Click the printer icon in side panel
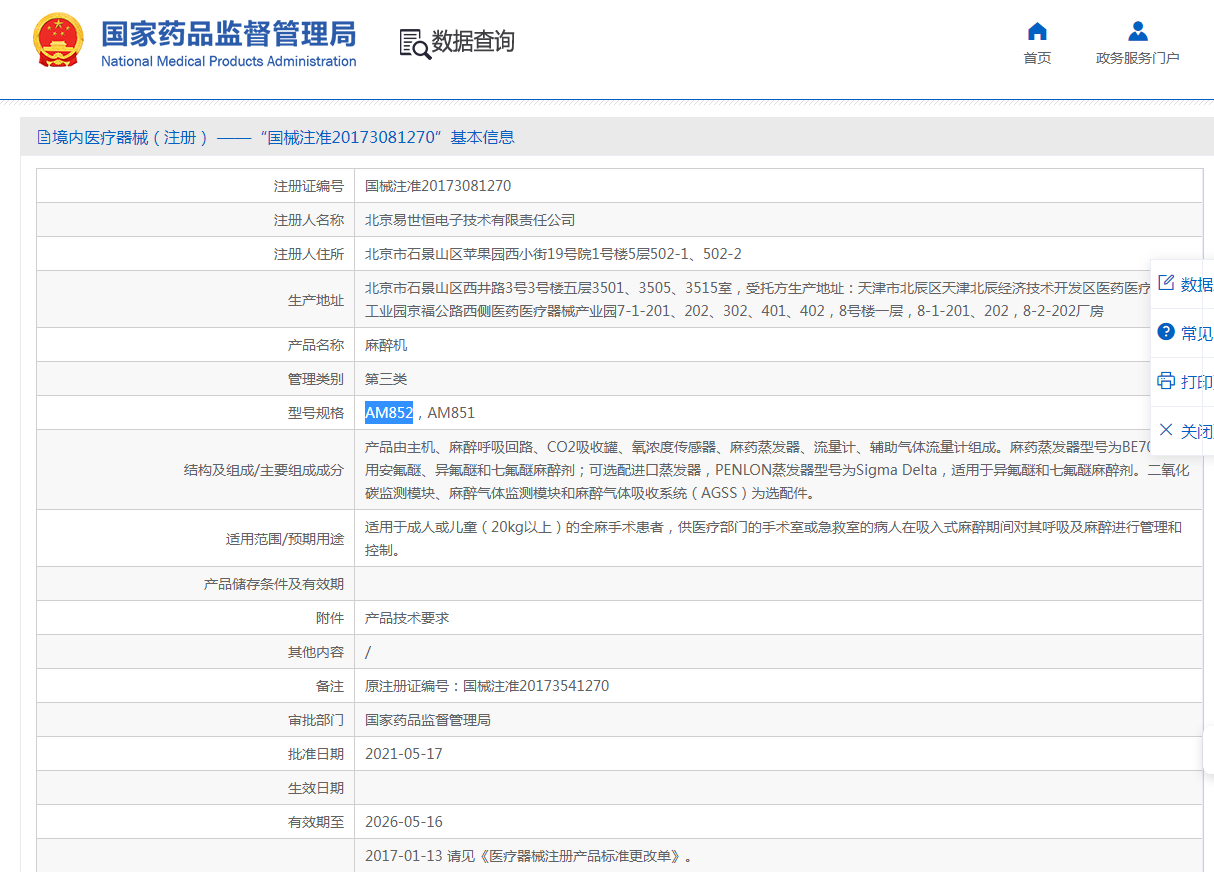 (1166, 381)
